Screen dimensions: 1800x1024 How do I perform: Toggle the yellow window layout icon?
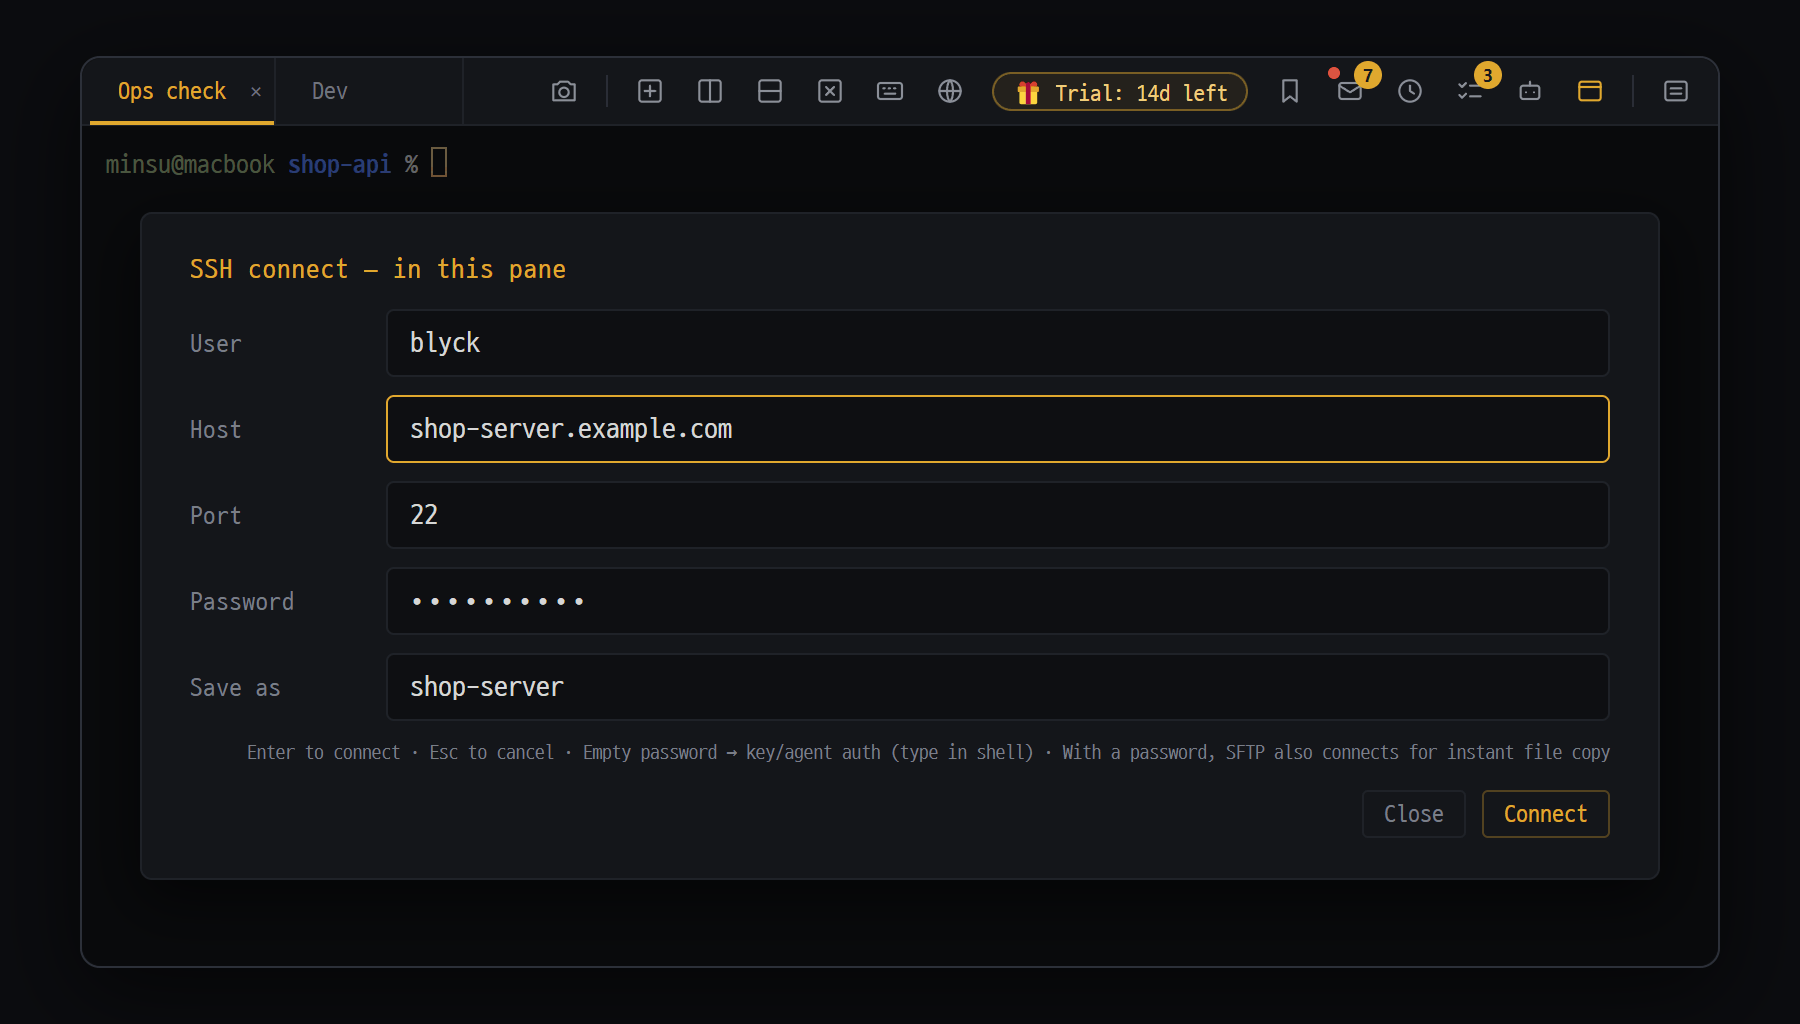coord(1590,91)
